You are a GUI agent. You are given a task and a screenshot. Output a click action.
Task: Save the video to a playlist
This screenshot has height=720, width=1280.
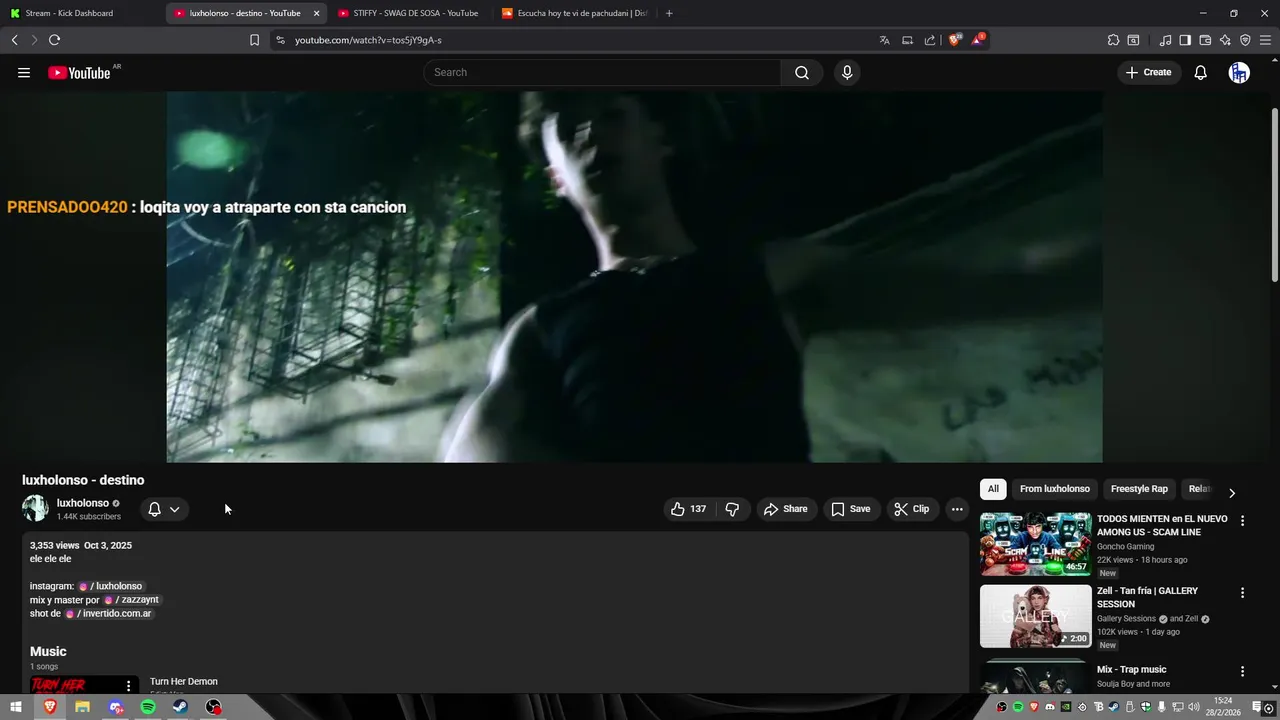click(851, 509)
